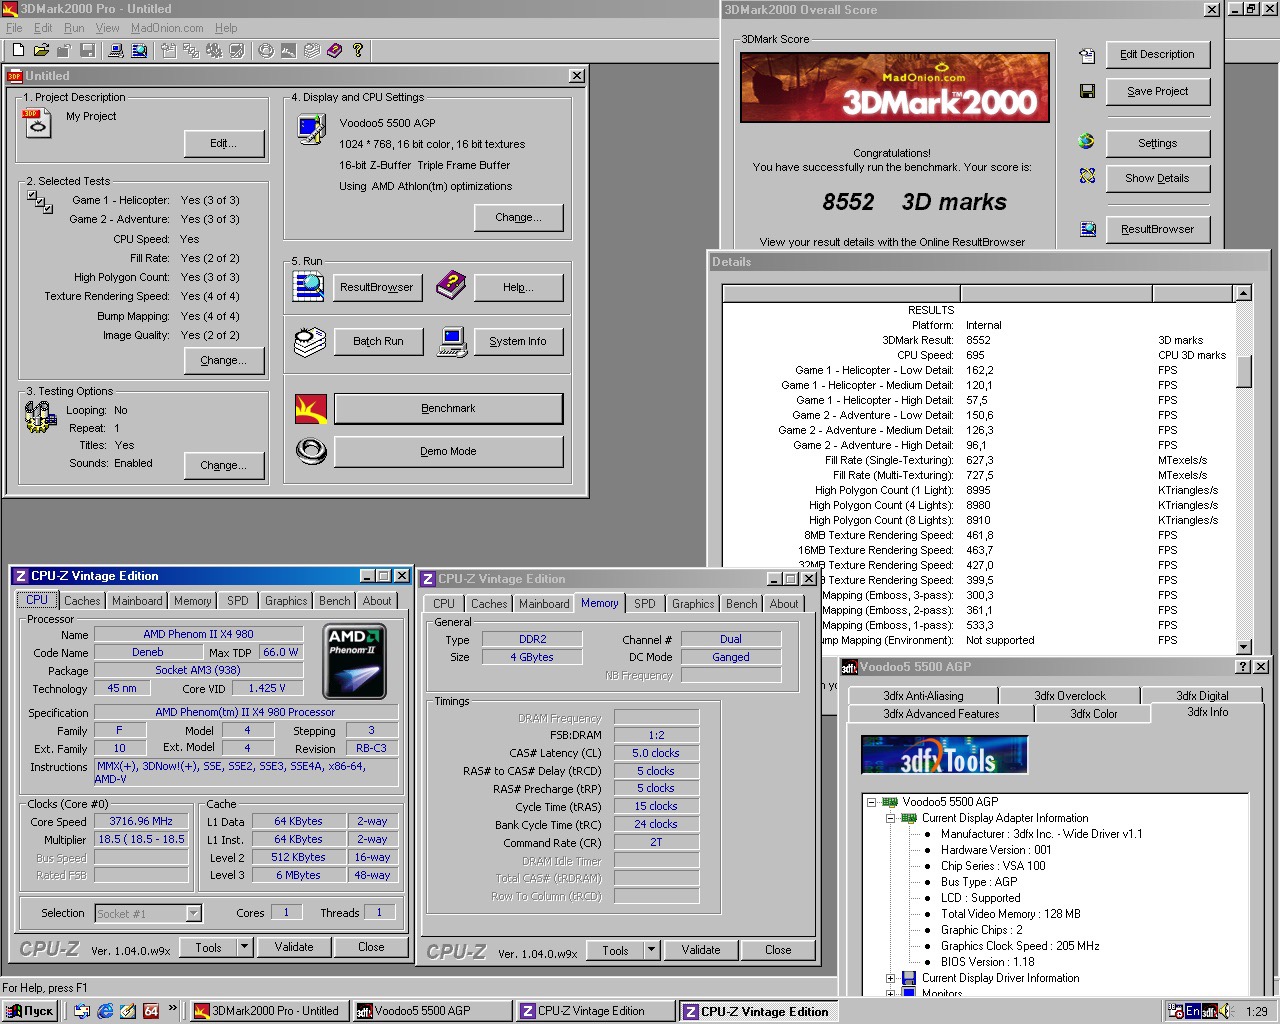Collapse Current Display Adapter Information node
The width and height of the screenshot is (1280, 1024).
tap(890, 818)
